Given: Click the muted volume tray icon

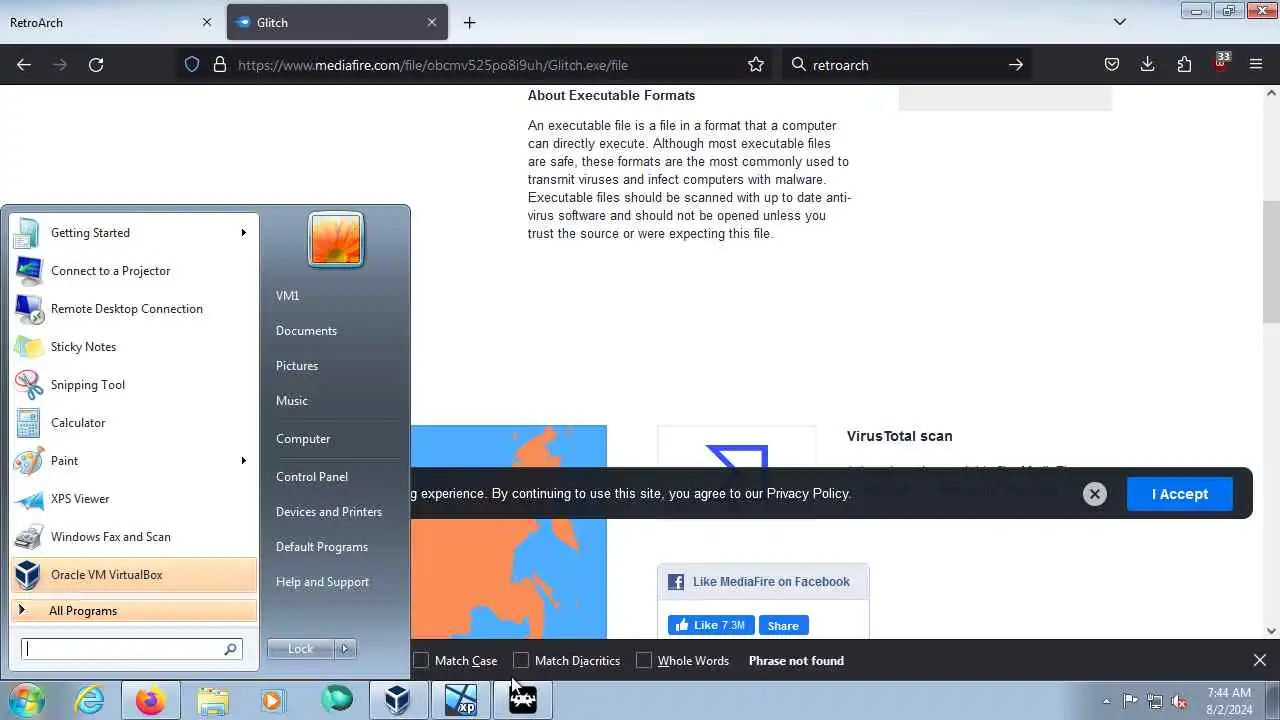Looking at the screenshot, I should point(1180,701).
